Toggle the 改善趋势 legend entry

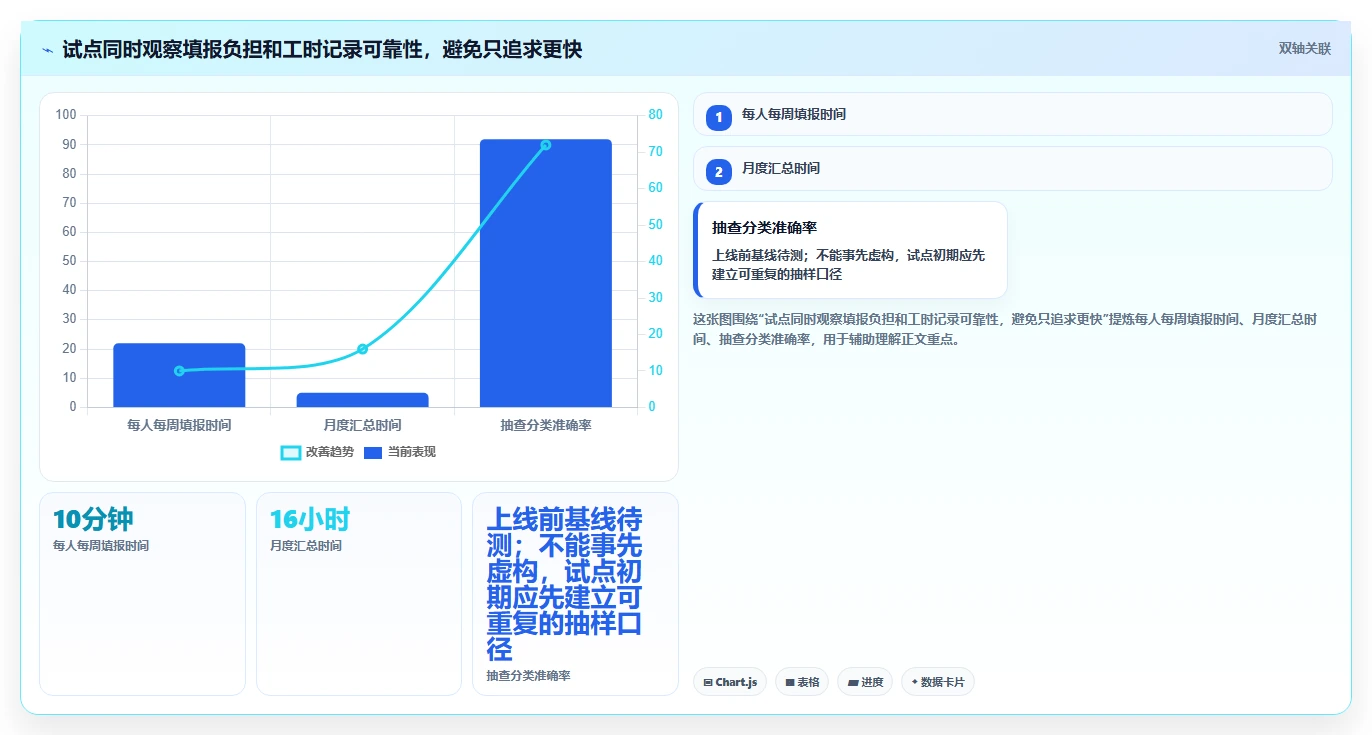[318, 452]
